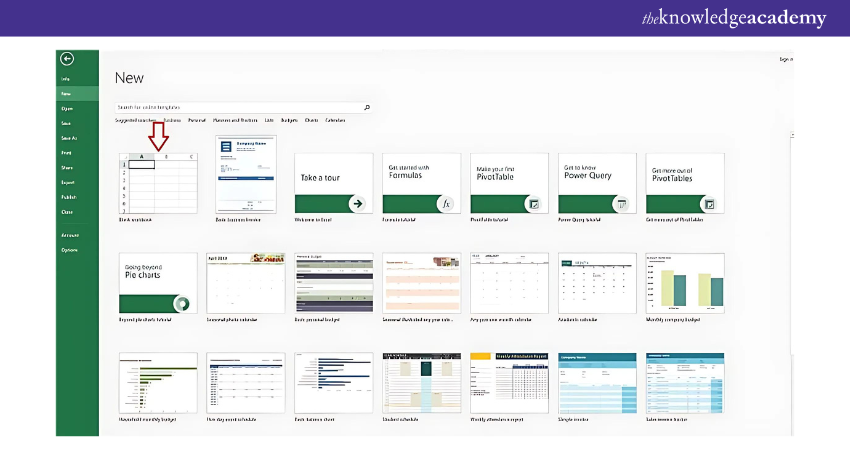
Task: Click the Business suggested search link
Action: click(172, 120)
